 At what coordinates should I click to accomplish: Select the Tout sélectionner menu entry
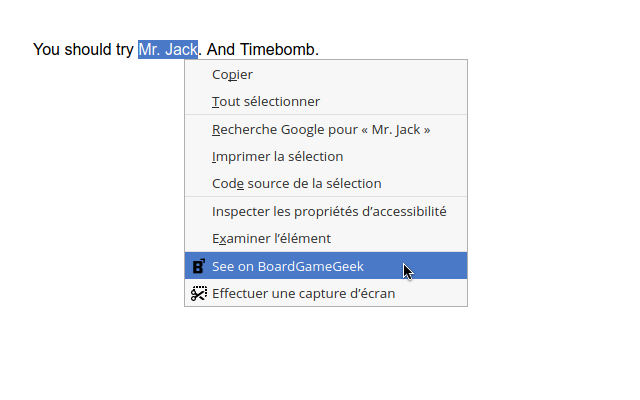click(x=266, y=101)
